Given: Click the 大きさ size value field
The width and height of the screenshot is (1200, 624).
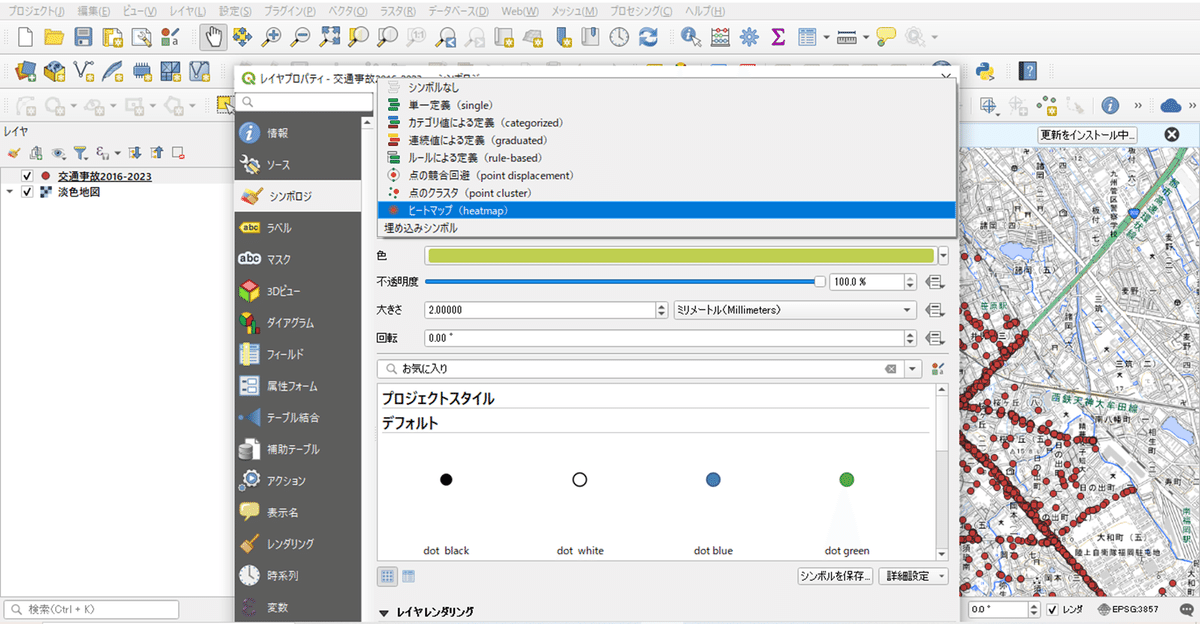Looking at the screenshot, I should pyautogui.click(x=541, y=310).
